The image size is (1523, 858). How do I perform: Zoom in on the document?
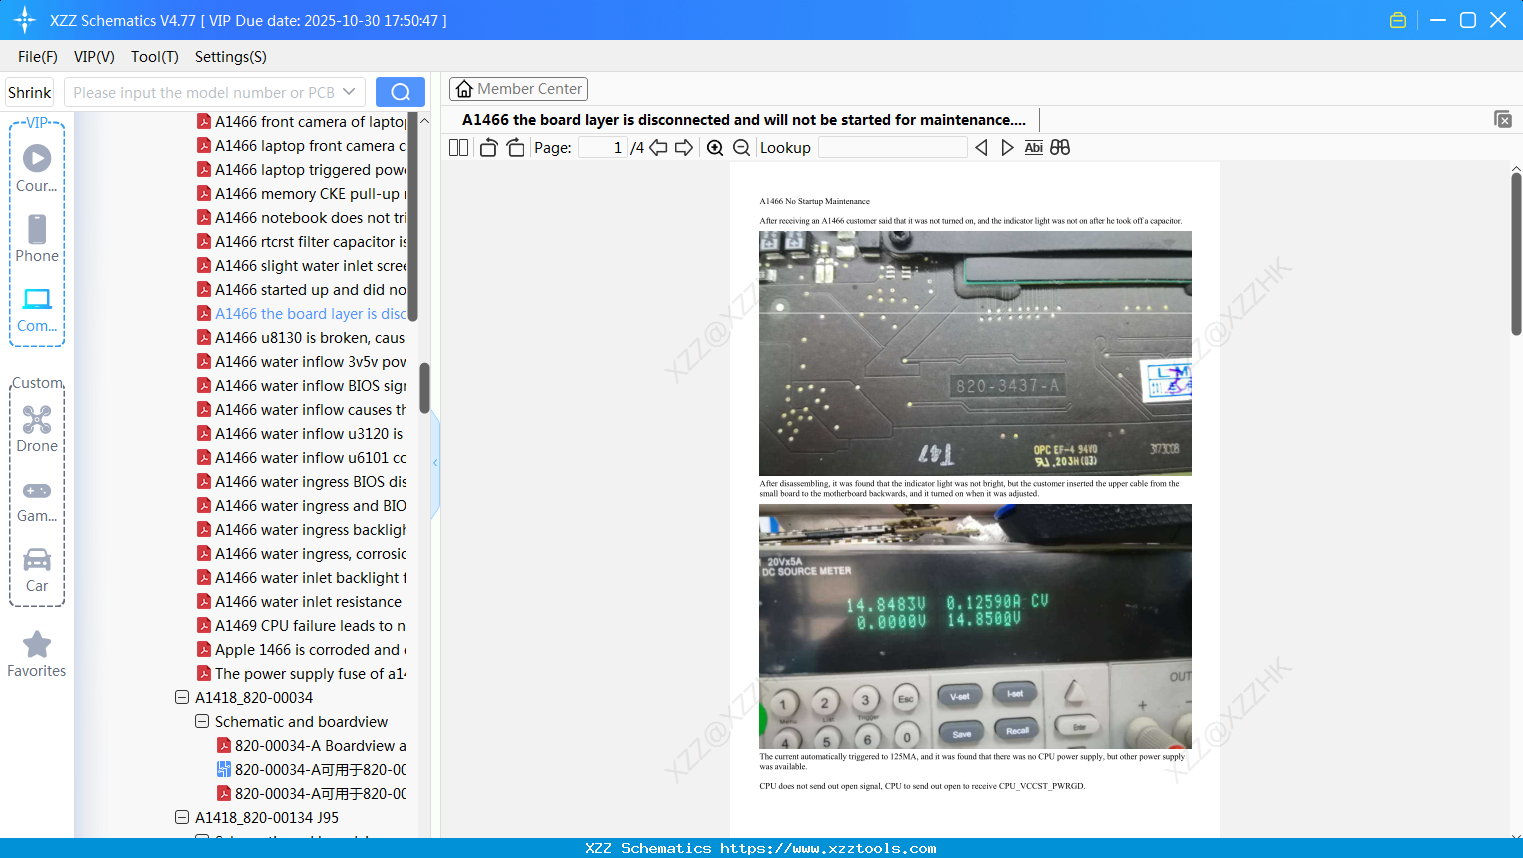coord(715,148)
